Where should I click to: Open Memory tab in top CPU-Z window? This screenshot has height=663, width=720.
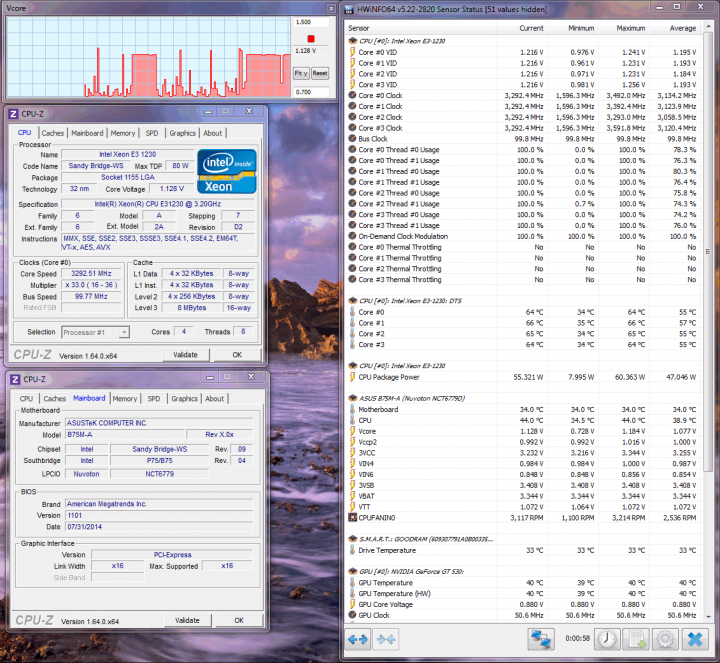coord(123,133)
